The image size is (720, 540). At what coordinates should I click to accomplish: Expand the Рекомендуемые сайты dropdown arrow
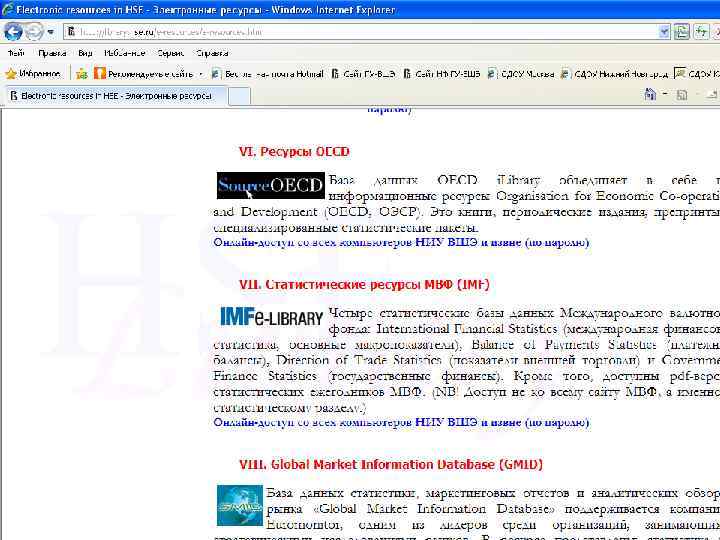tap(201, 73)
